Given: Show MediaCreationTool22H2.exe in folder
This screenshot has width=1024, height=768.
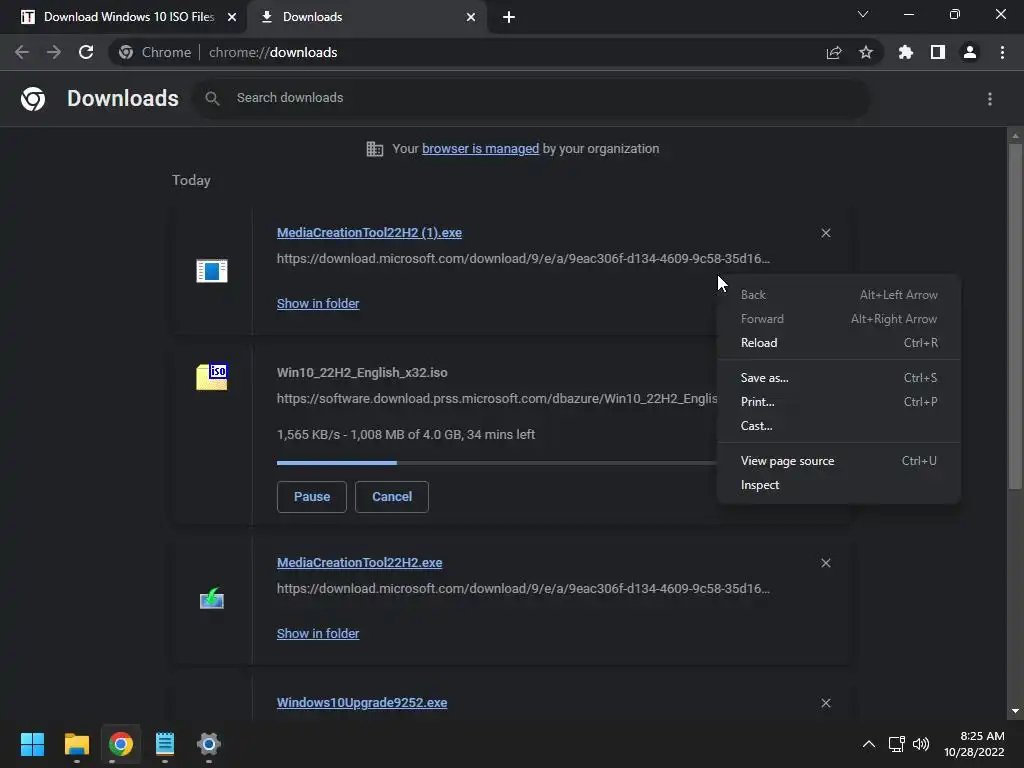Looking at the screenshot, I should coord(318,633).
